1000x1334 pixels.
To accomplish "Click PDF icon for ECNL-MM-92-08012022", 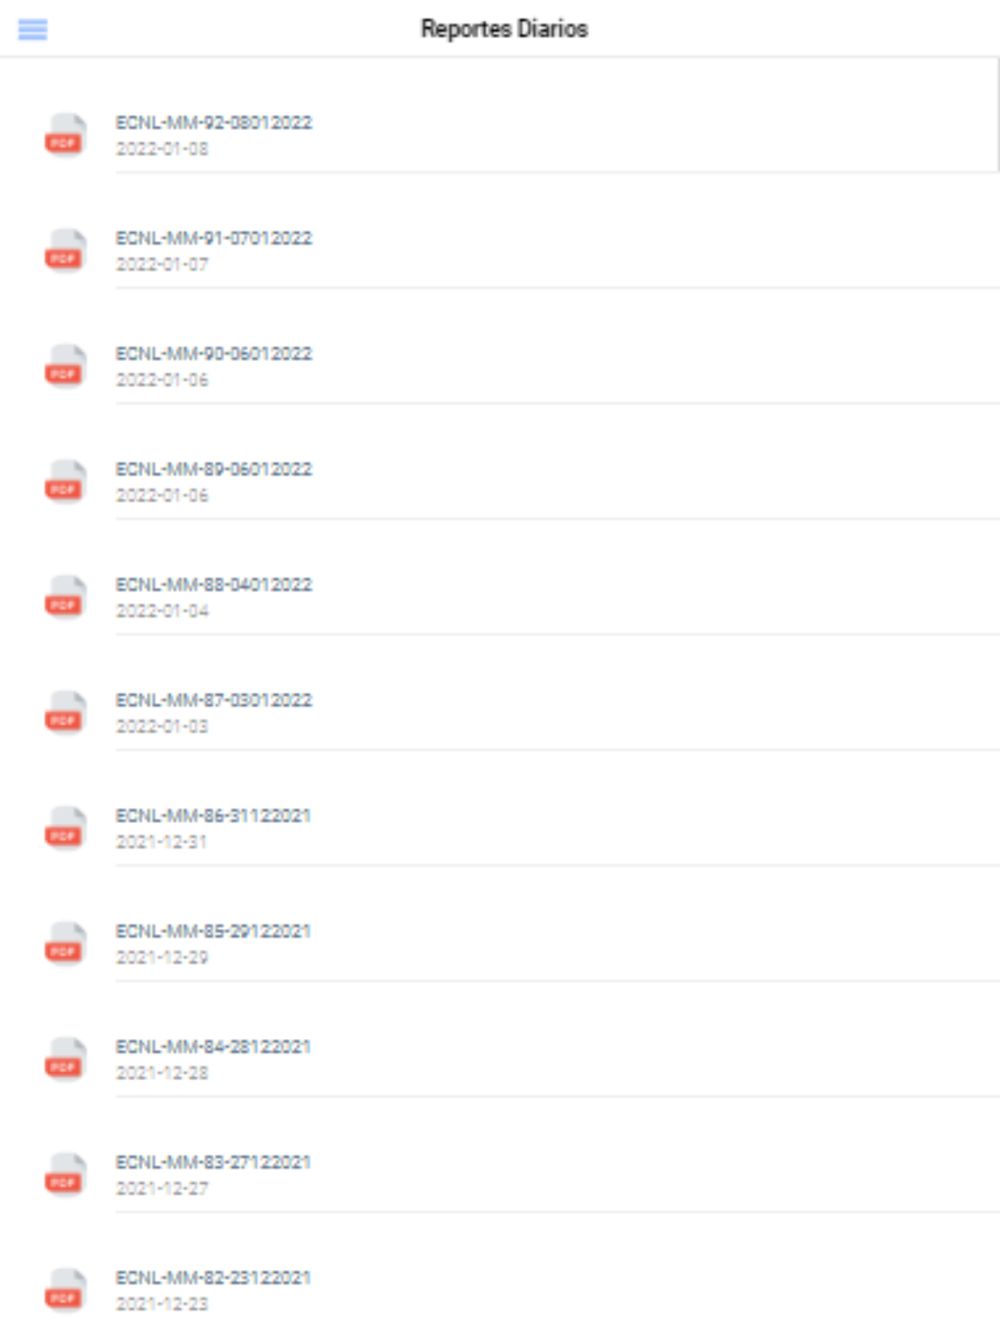I will (65, 135).
